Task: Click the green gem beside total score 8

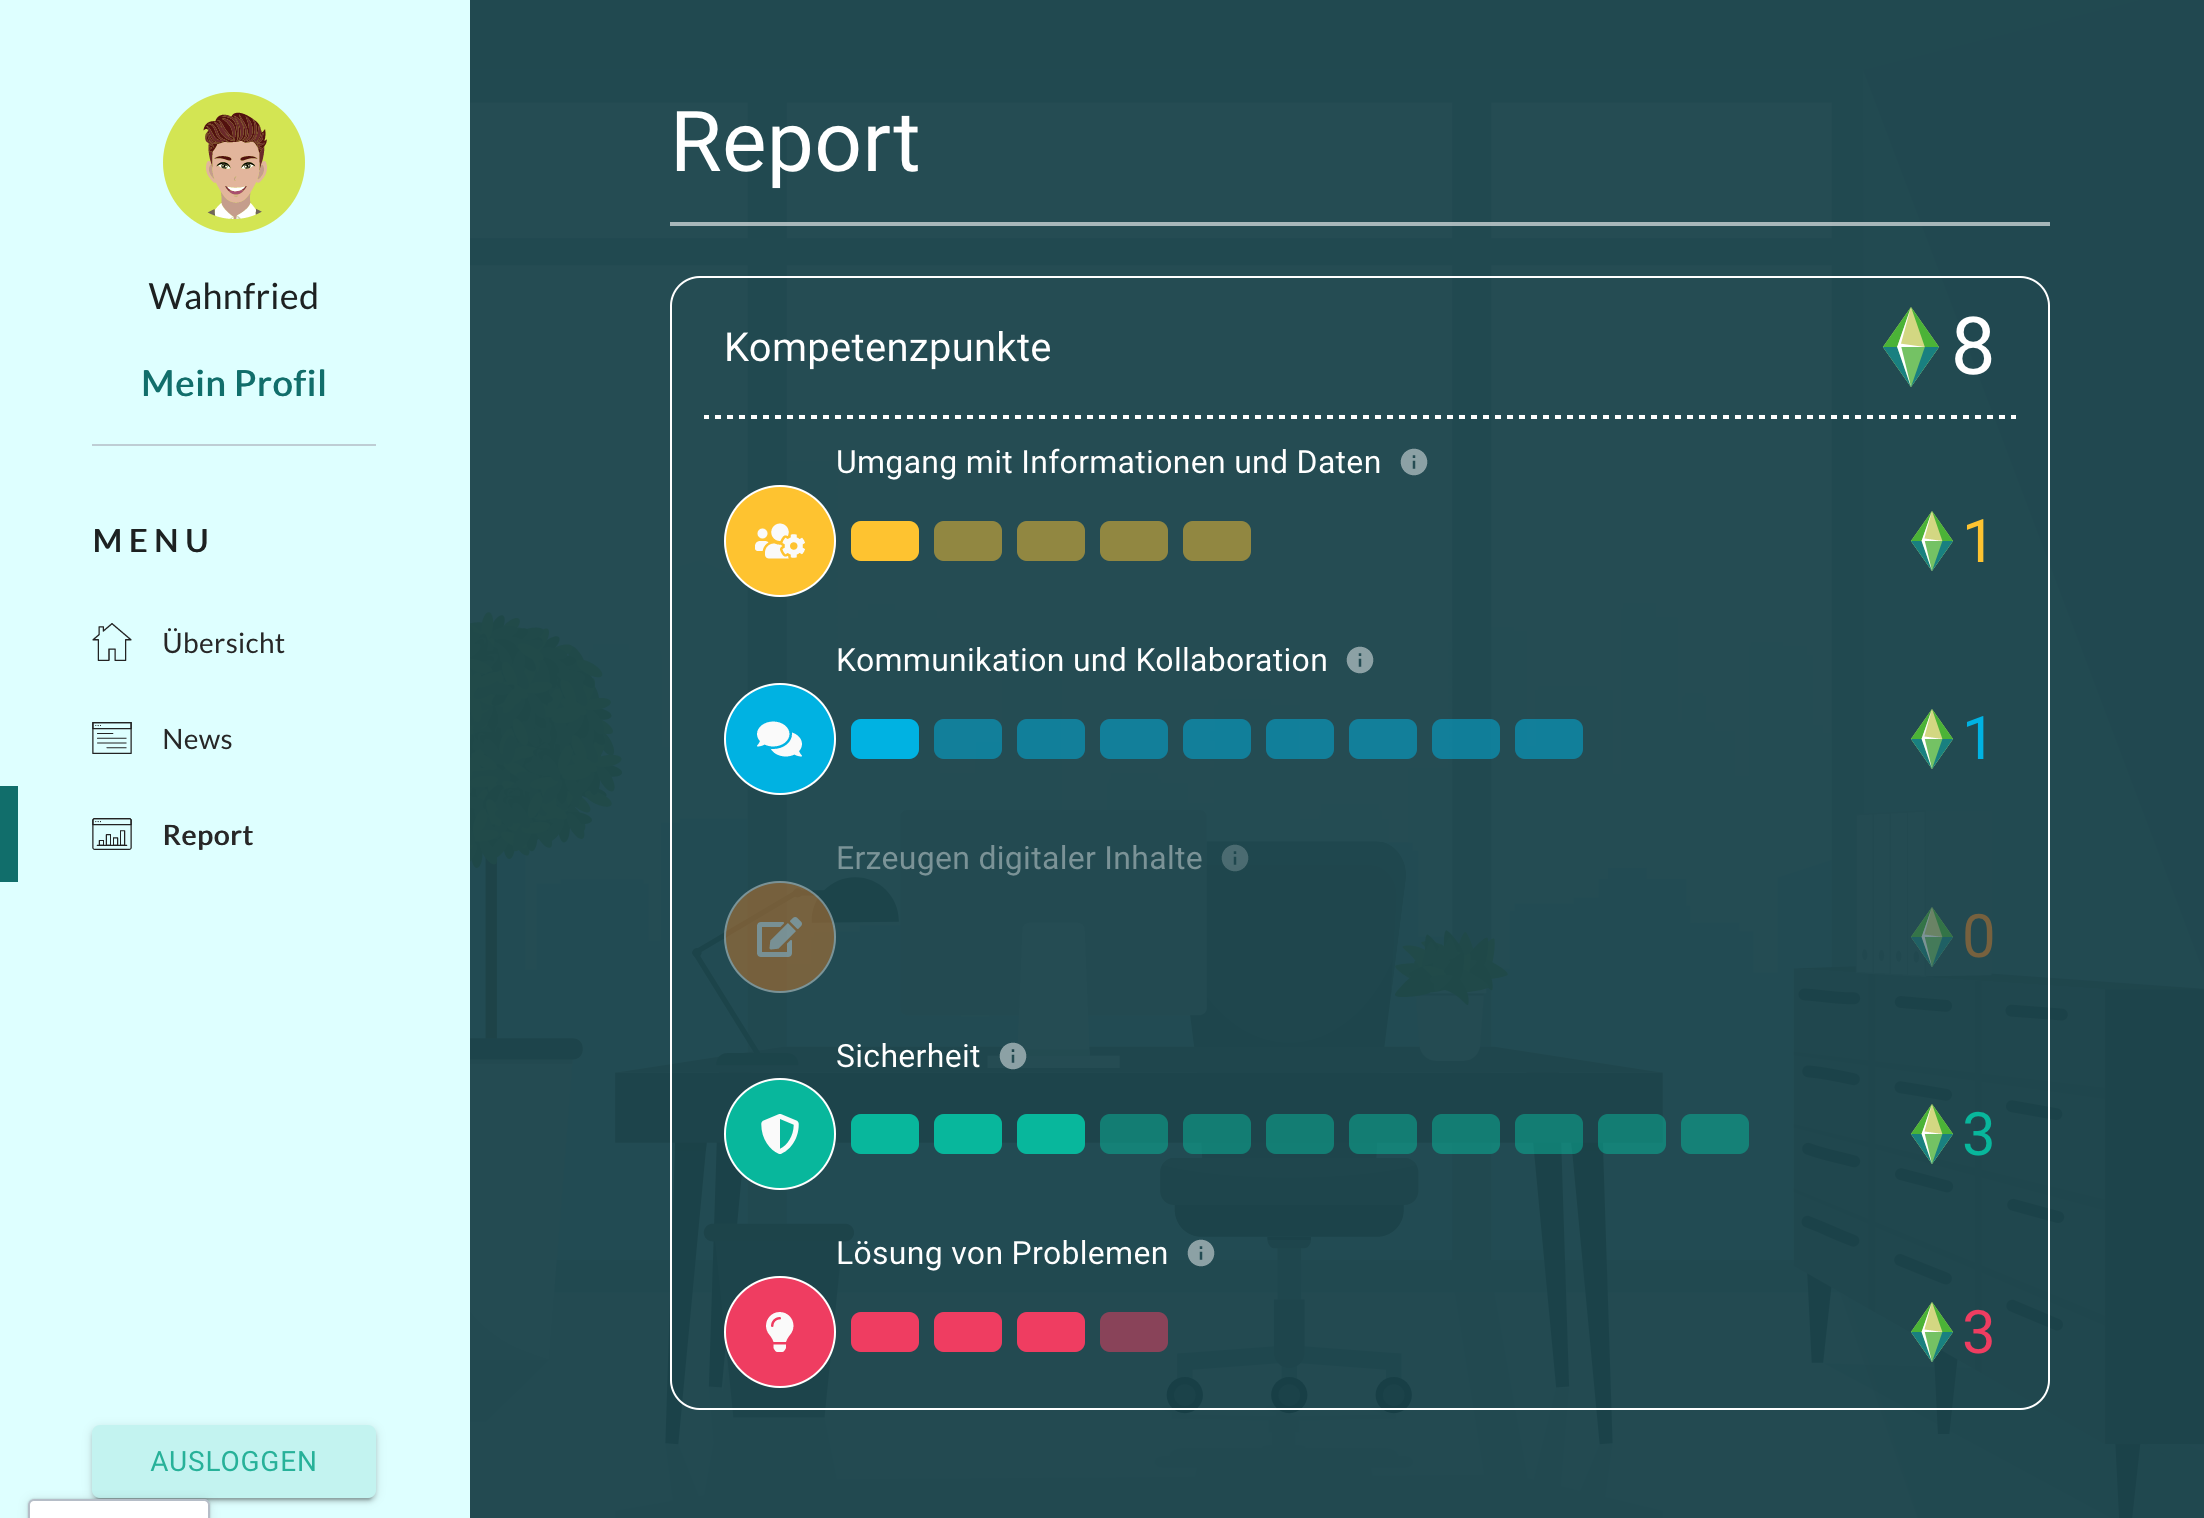Action: coord(1910,347)
